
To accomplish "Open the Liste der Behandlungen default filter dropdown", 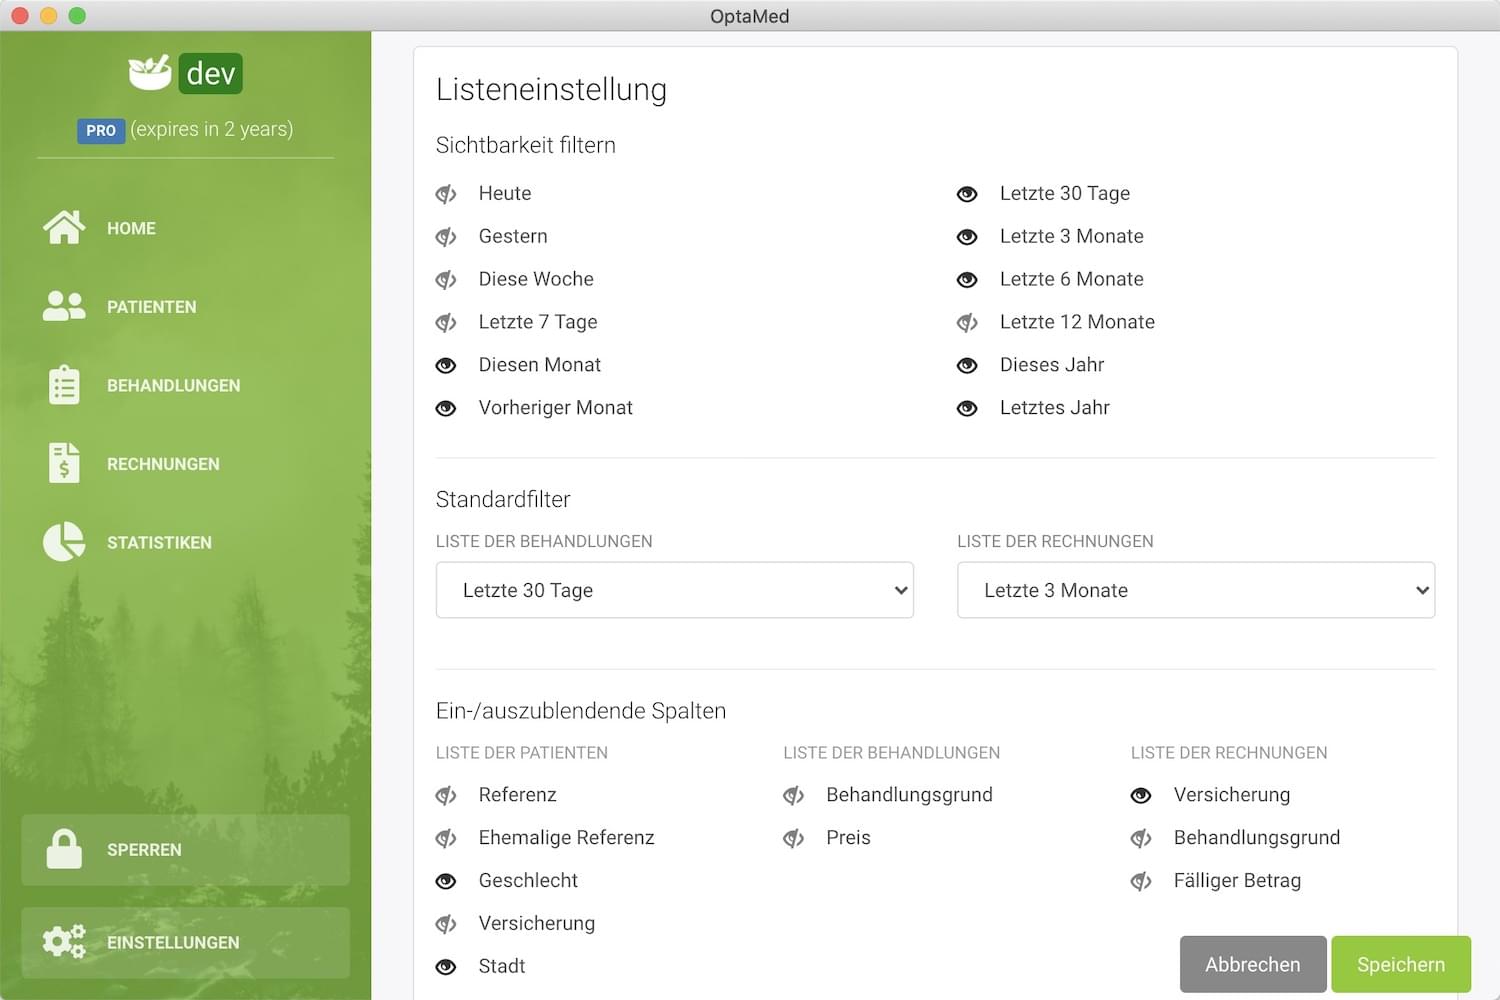I will 674,590.
